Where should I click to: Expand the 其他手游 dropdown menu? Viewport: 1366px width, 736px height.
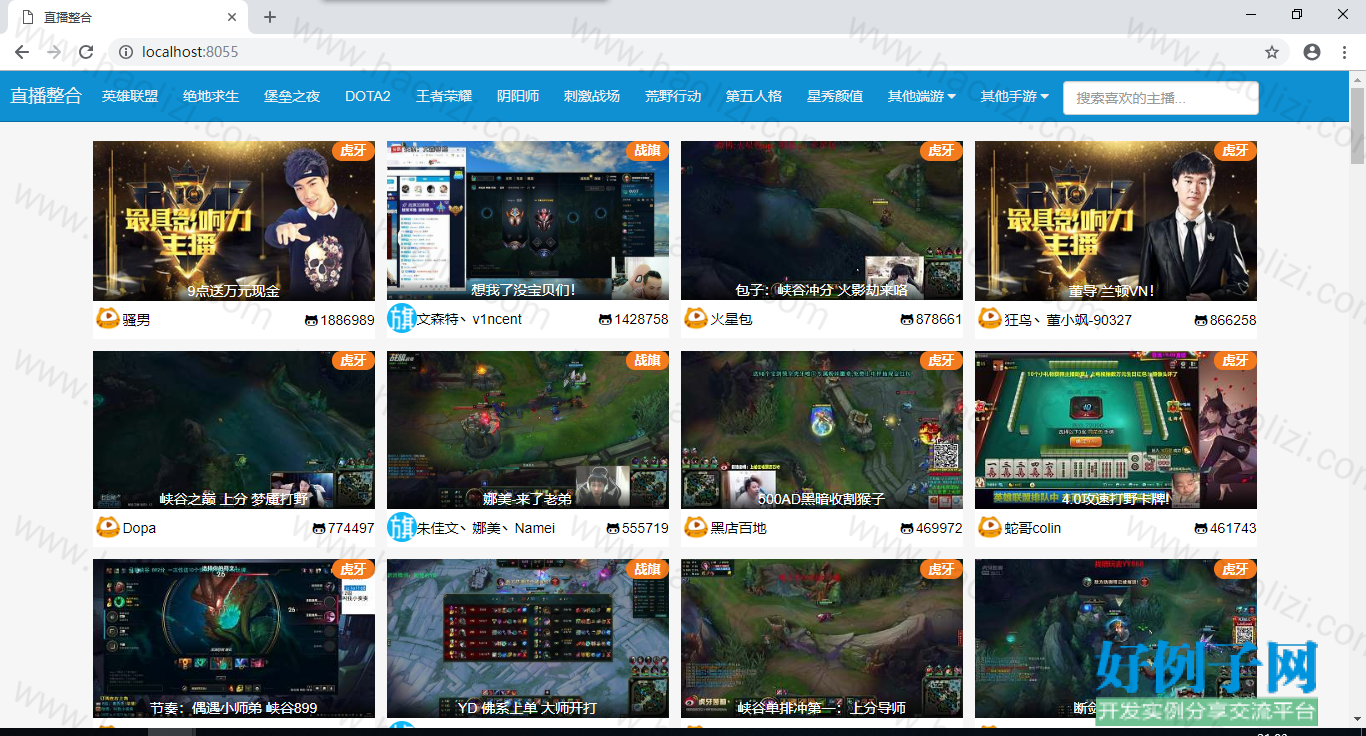coord(1014,96)
